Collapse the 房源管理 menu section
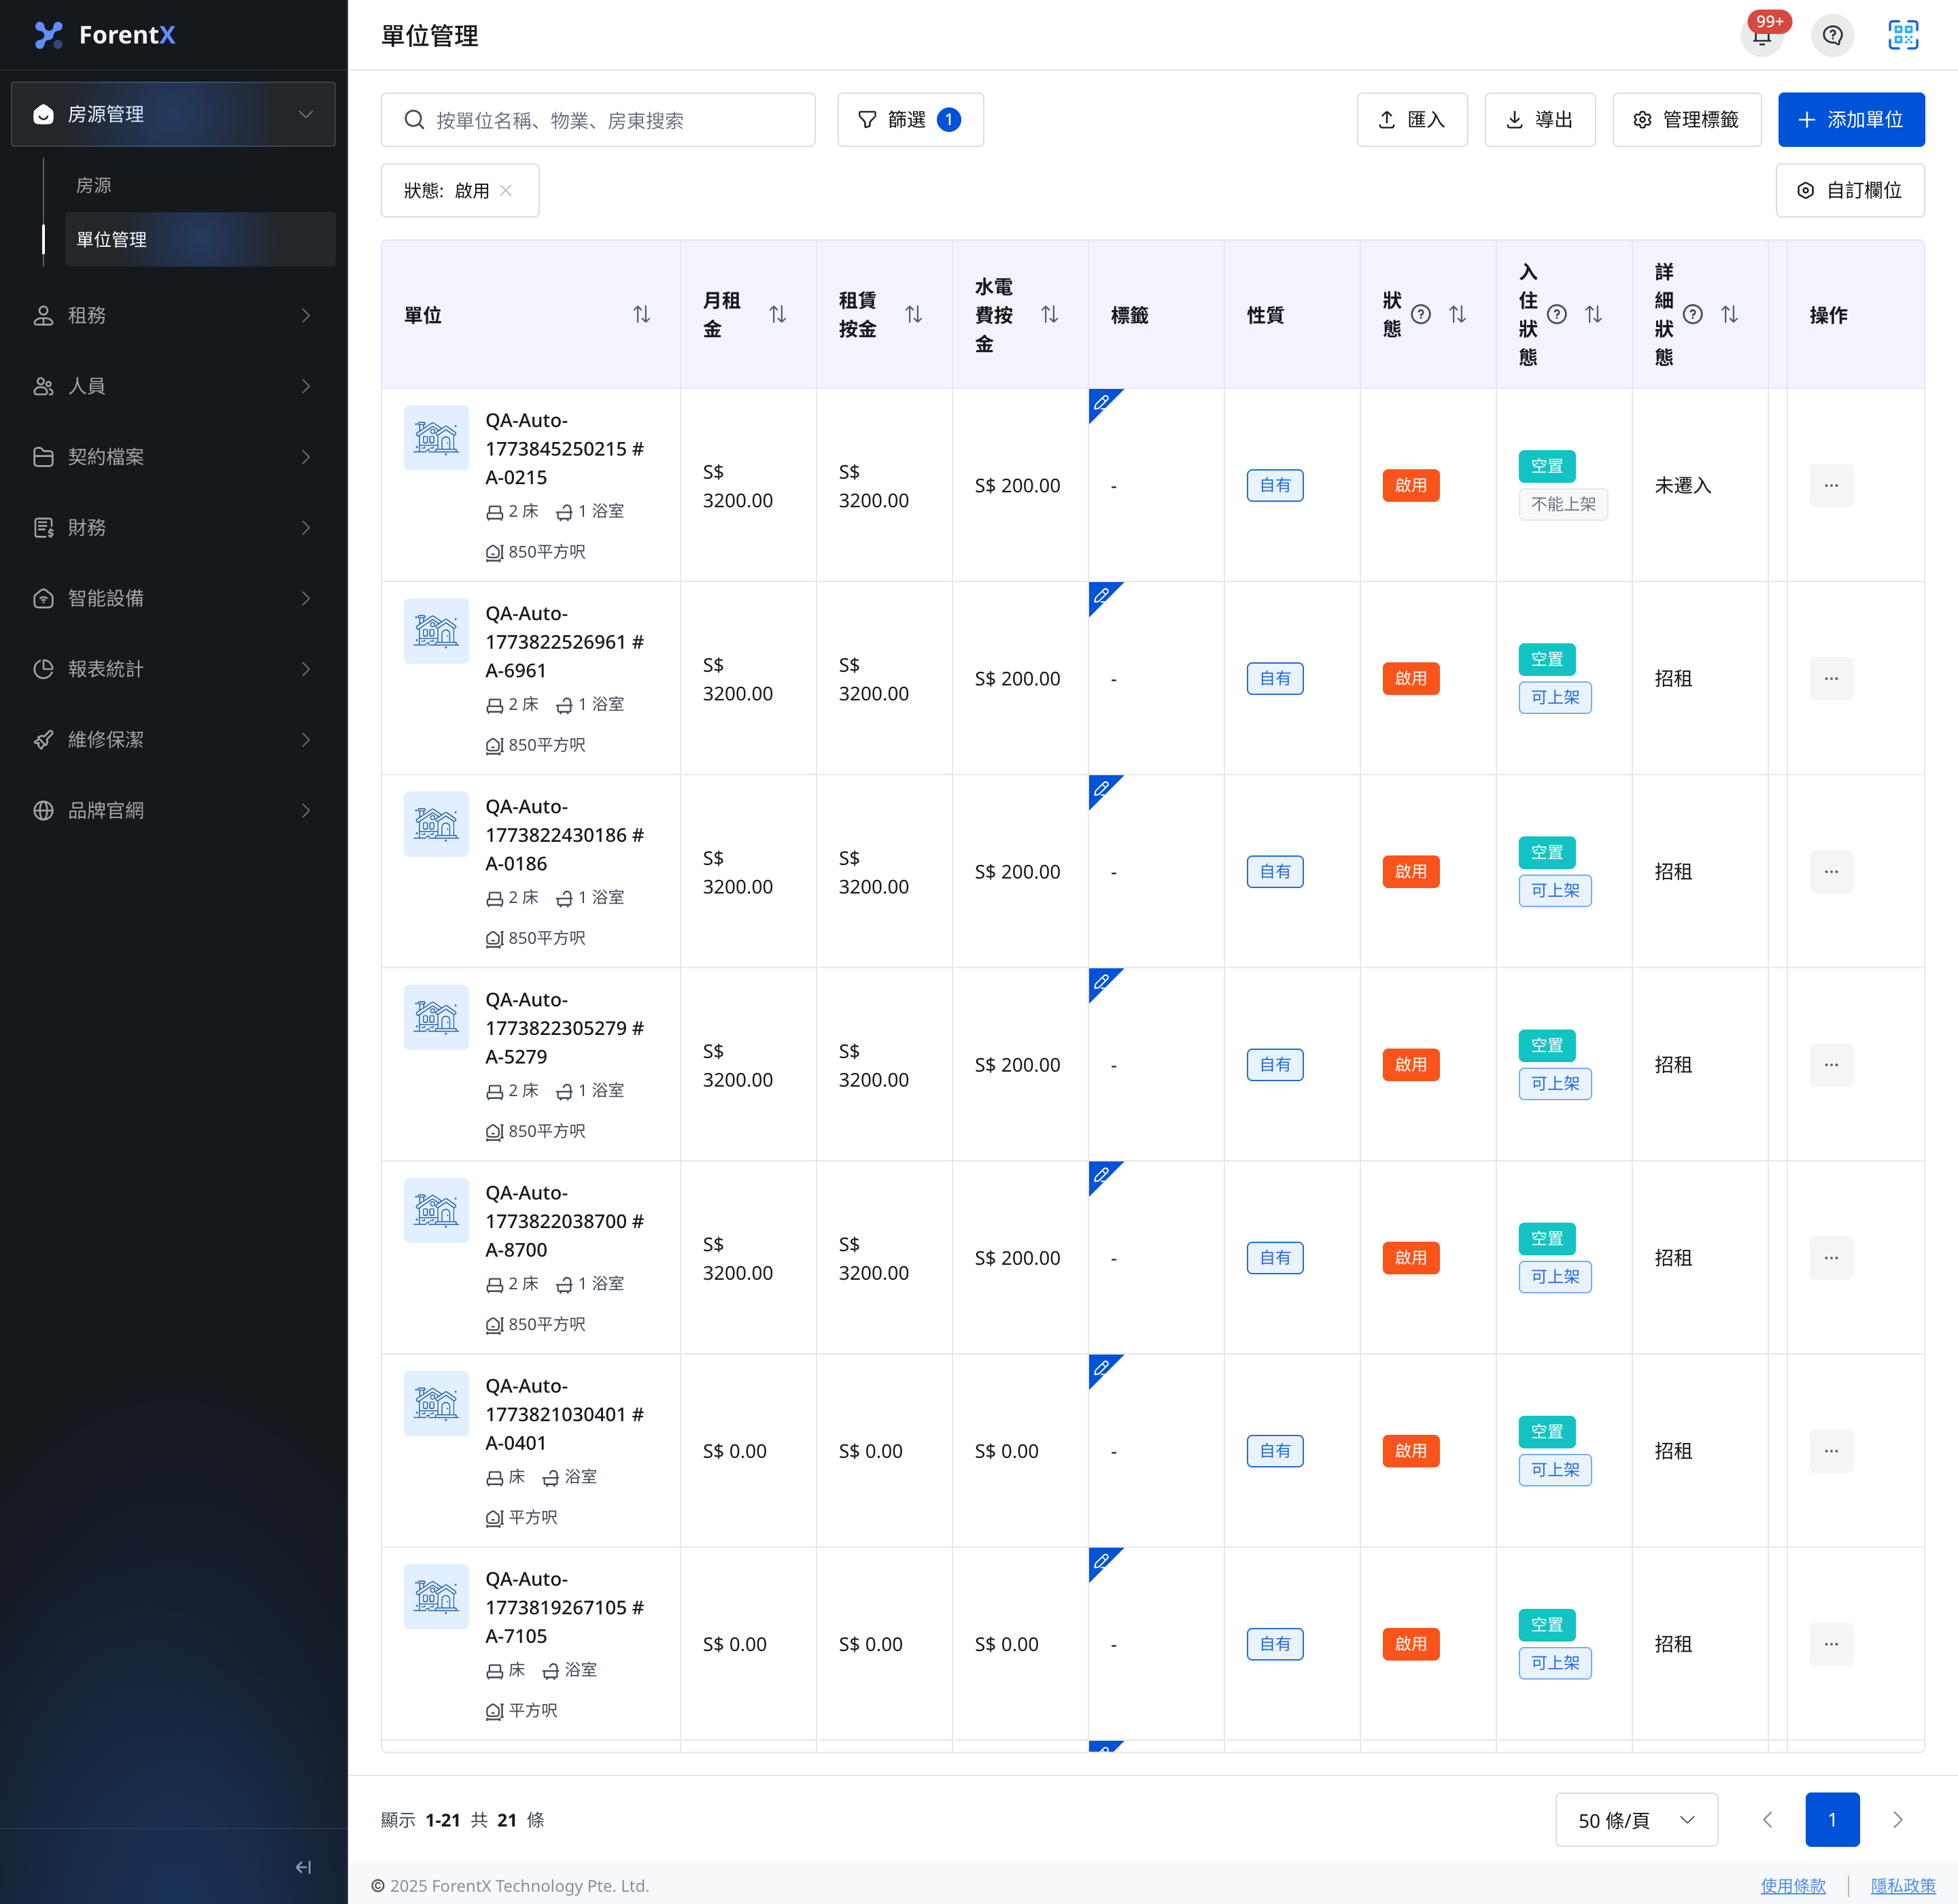The width and height of the screenshot is (1958, 1904). click(x=173, y=114)
